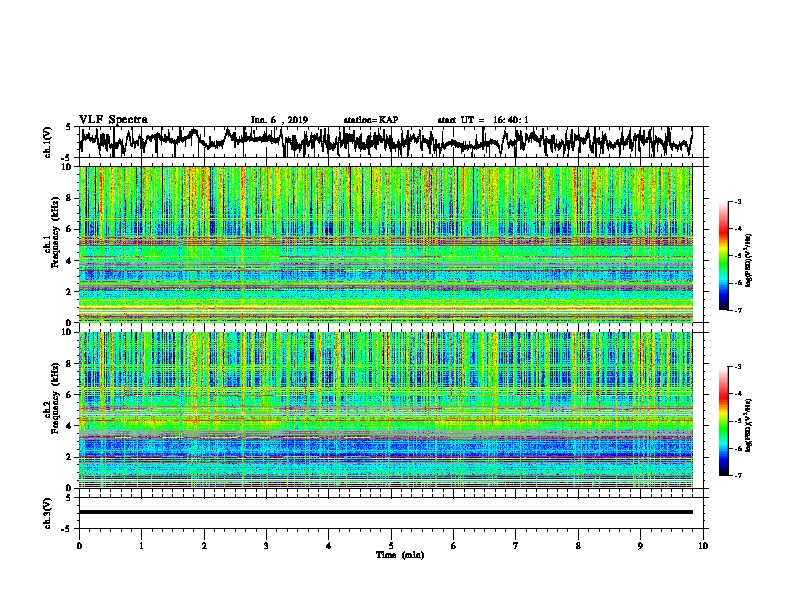792x612 pixels.
Task: Click the 'station=KAP' header label
Action: tap(371, 120)
